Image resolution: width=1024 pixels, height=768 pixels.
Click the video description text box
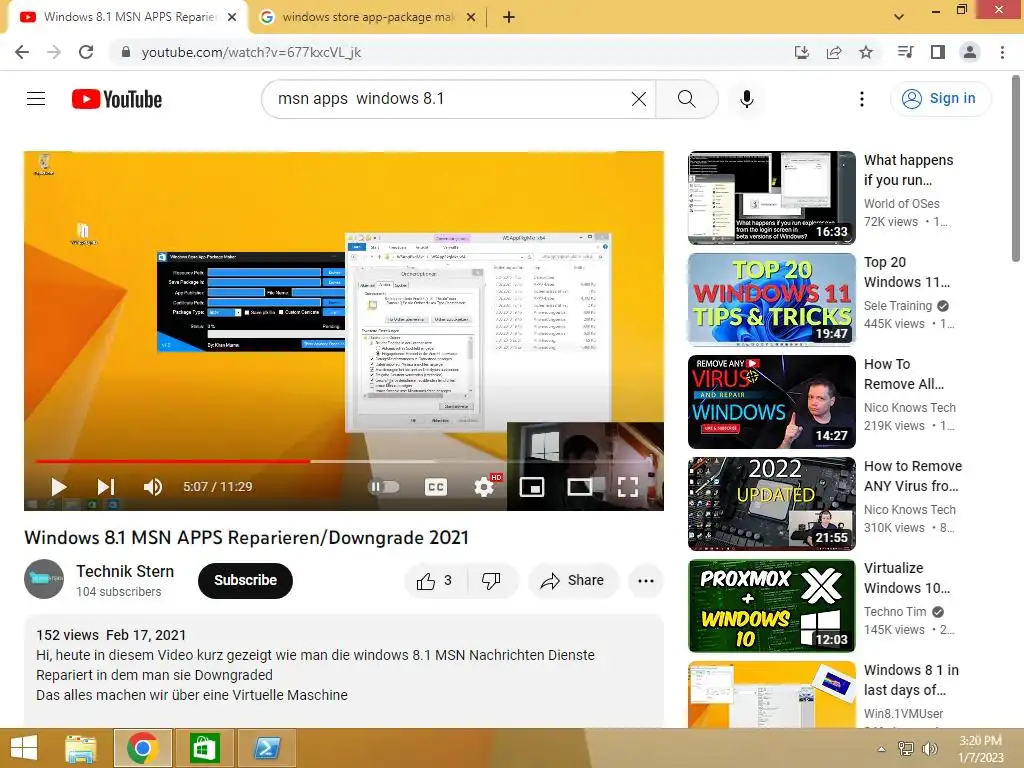click(x=344, y=669)
